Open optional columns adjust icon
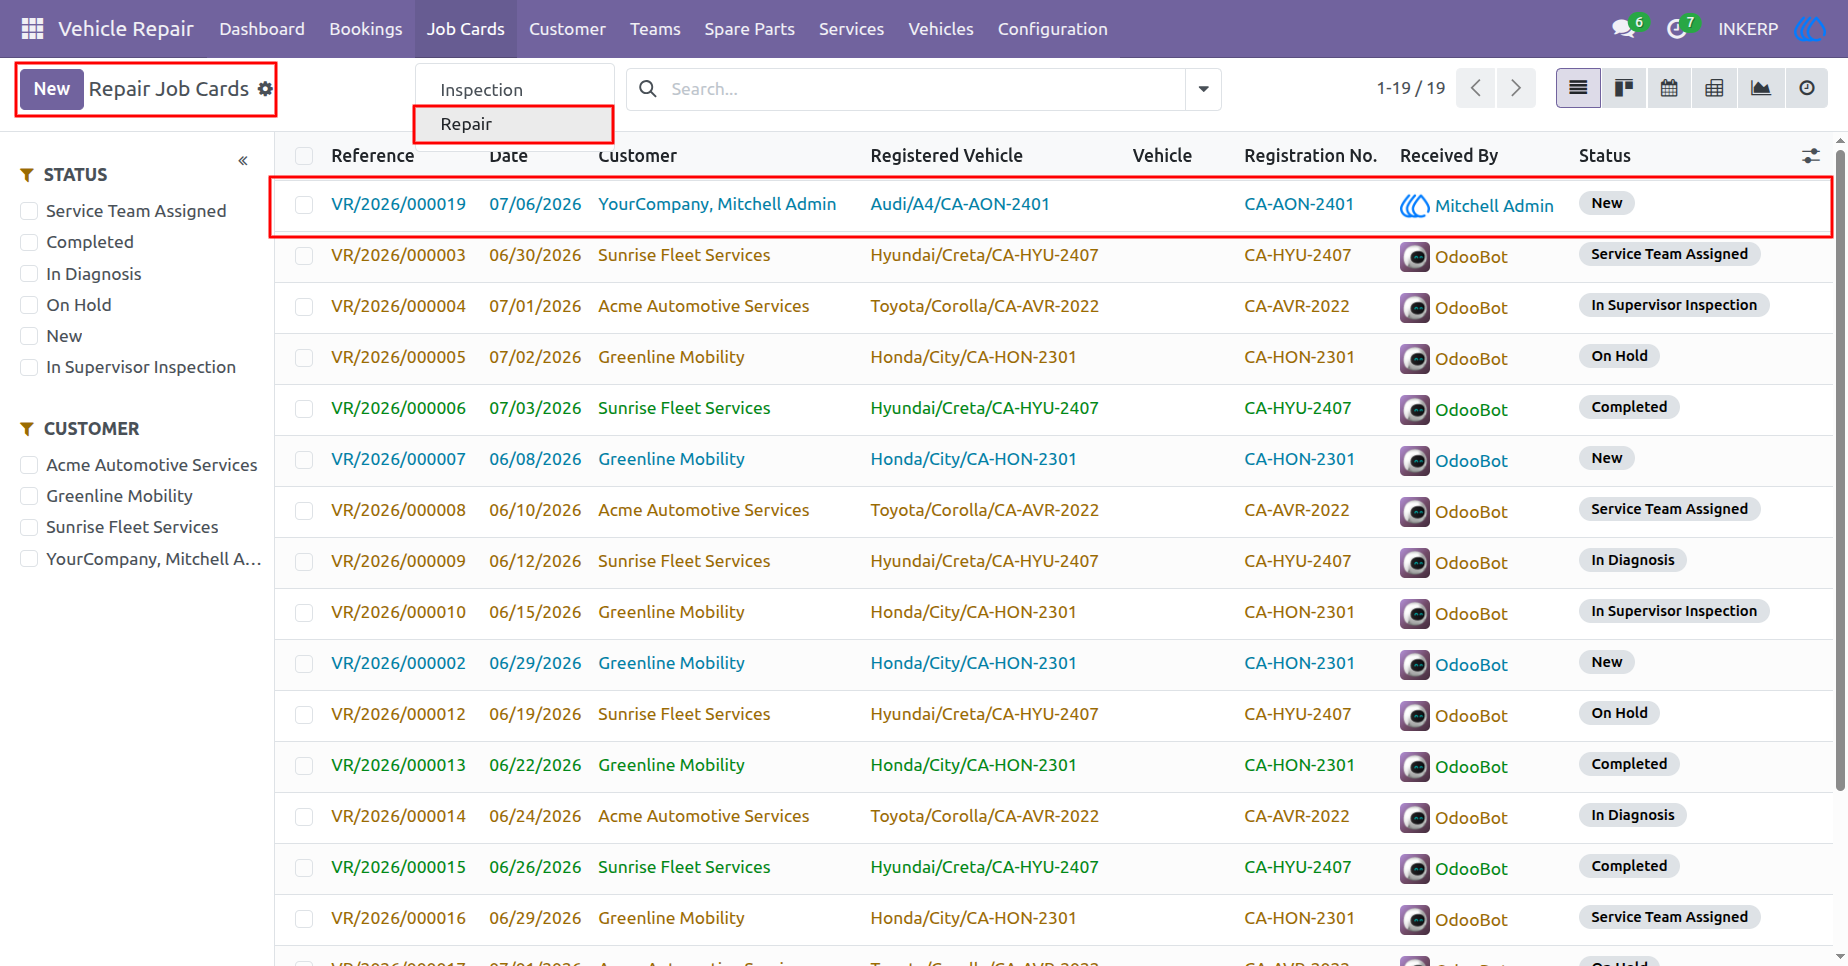 click(1811, 156)
